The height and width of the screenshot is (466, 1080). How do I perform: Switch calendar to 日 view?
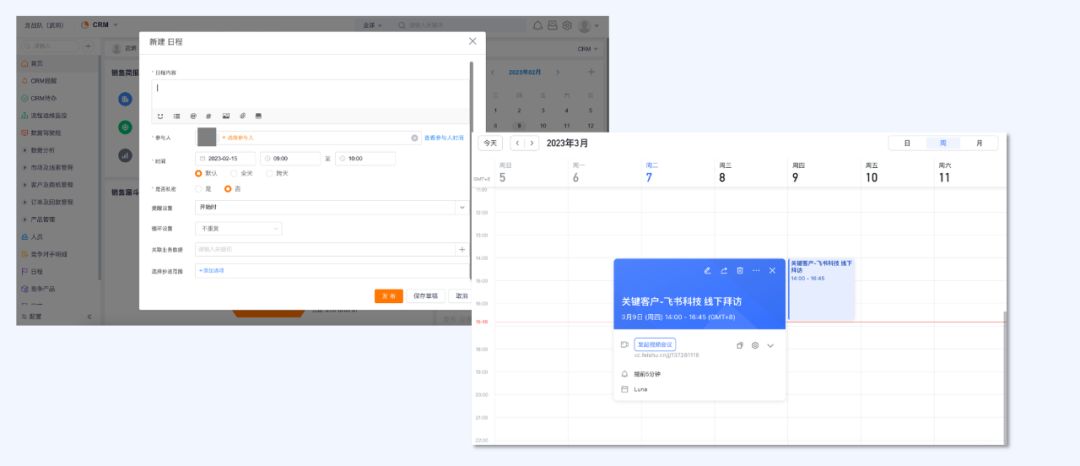pos(906,143)
